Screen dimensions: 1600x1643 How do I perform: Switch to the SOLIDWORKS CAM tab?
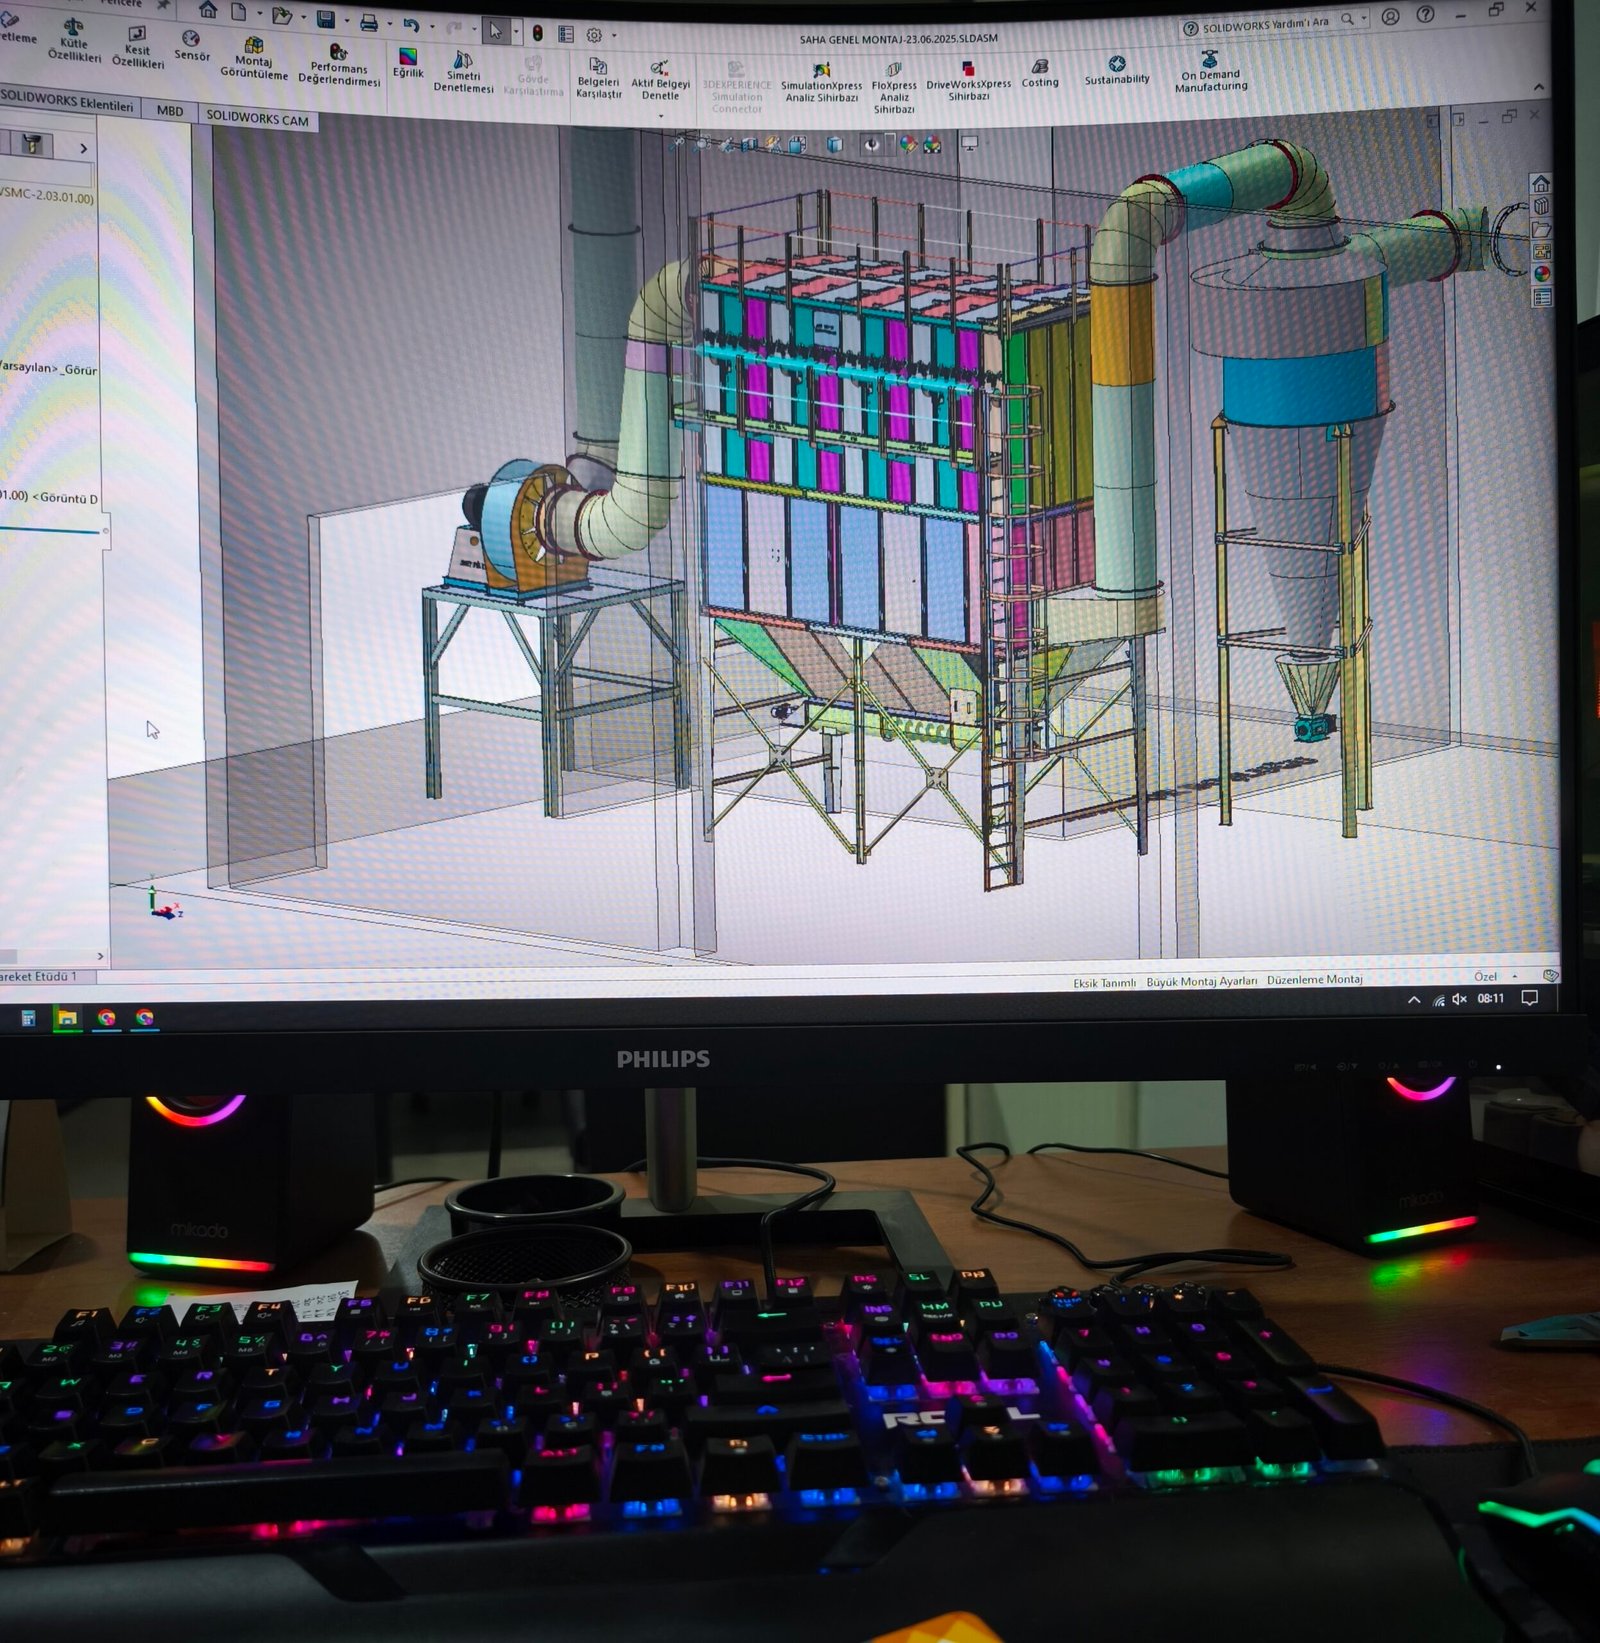tap(257, 119)
